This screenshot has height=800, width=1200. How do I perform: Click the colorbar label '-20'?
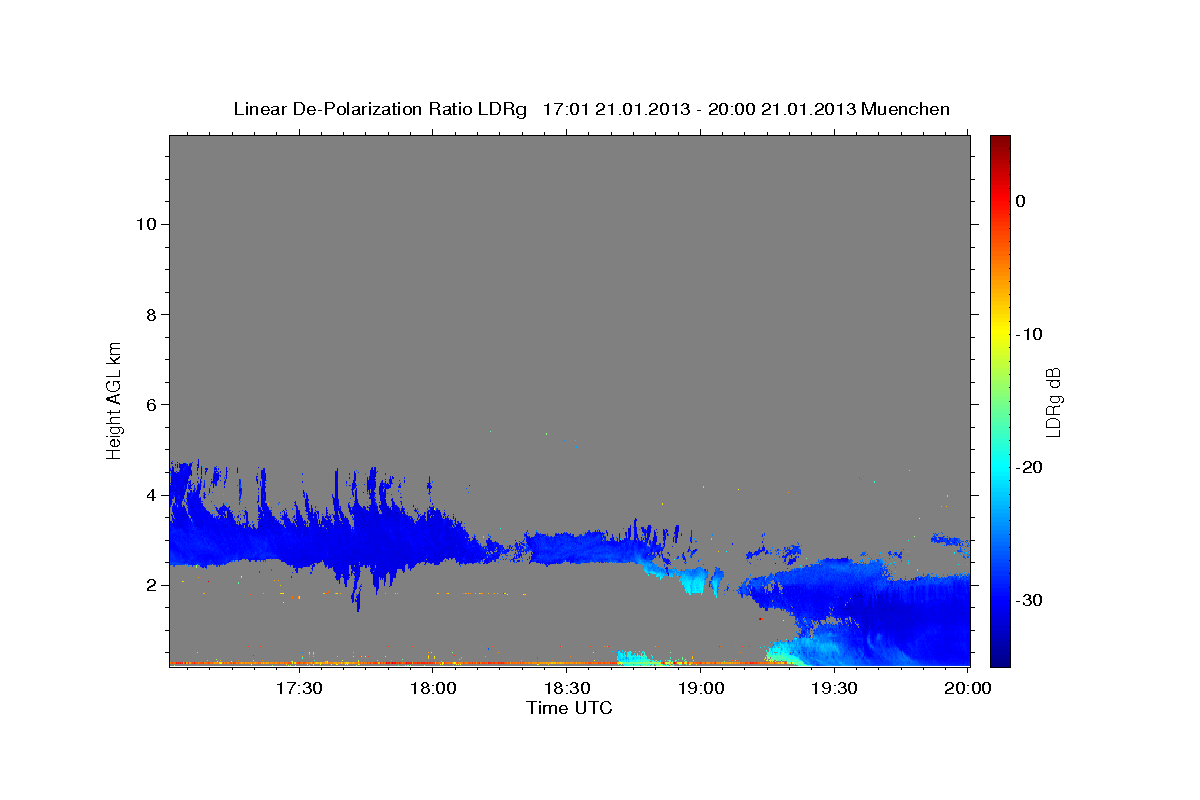pos(1030,467)
